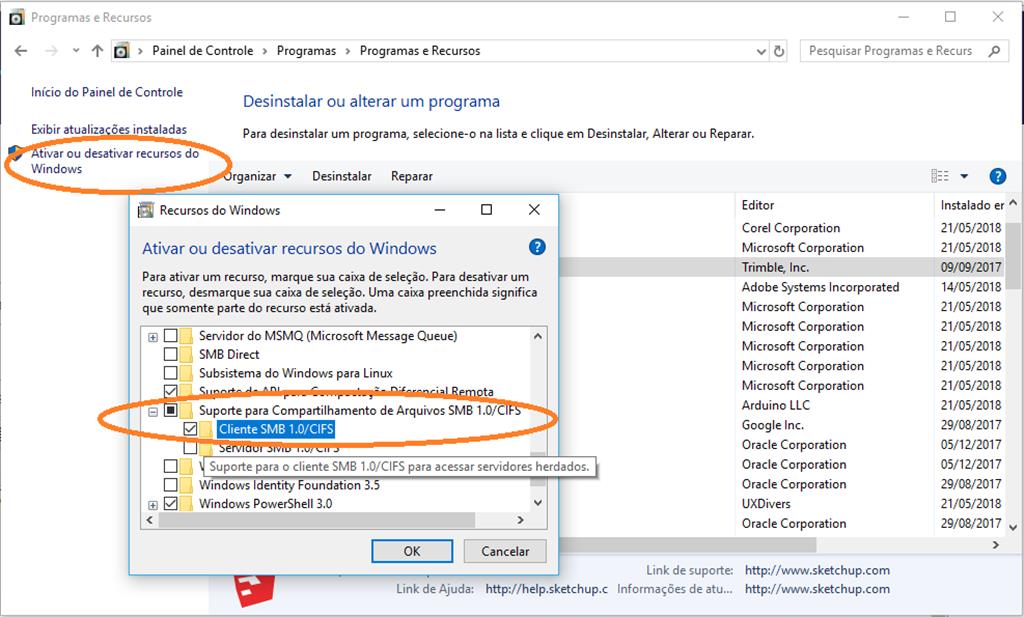Enable the SMB Direct checkbox
The width and height of the screenshot is (1024, 617).
coord(171,355)
